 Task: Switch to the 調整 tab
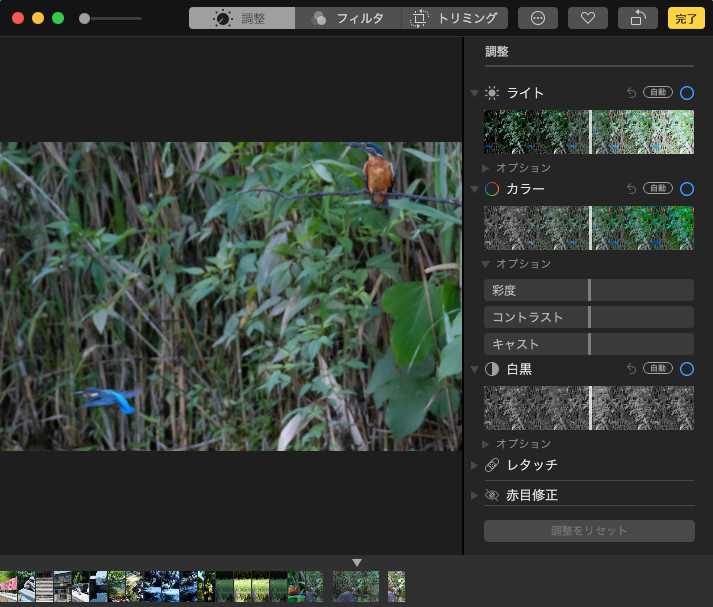point(242,18)
